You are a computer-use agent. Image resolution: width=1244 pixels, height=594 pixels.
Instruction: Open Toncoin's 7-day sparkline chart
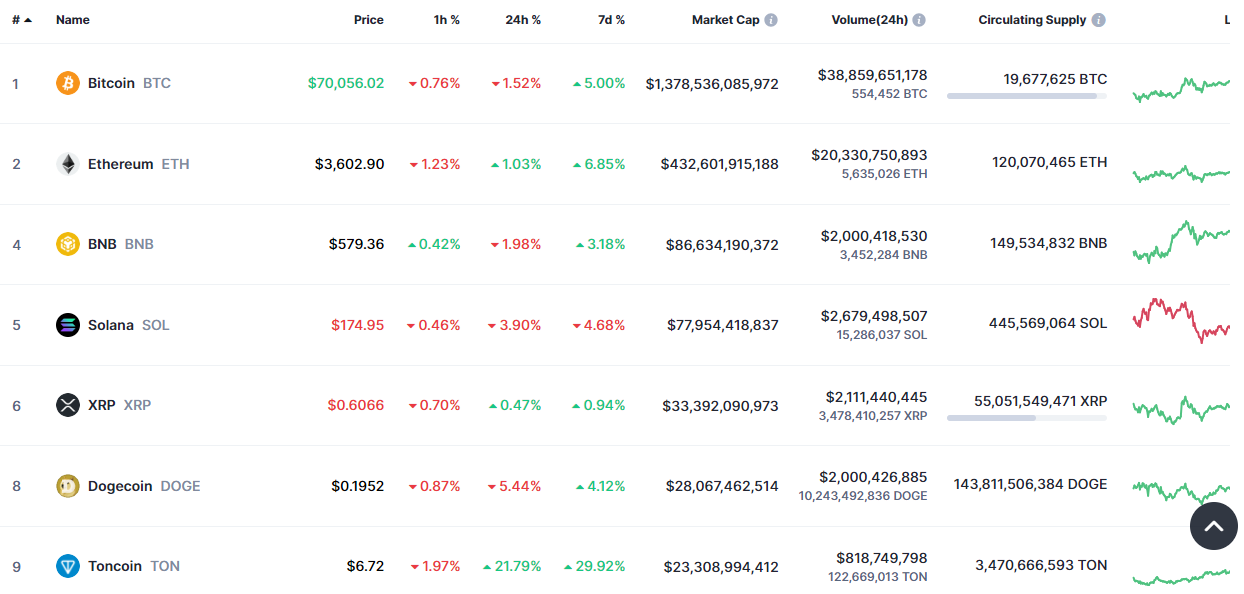click(x=1181, y=577)
